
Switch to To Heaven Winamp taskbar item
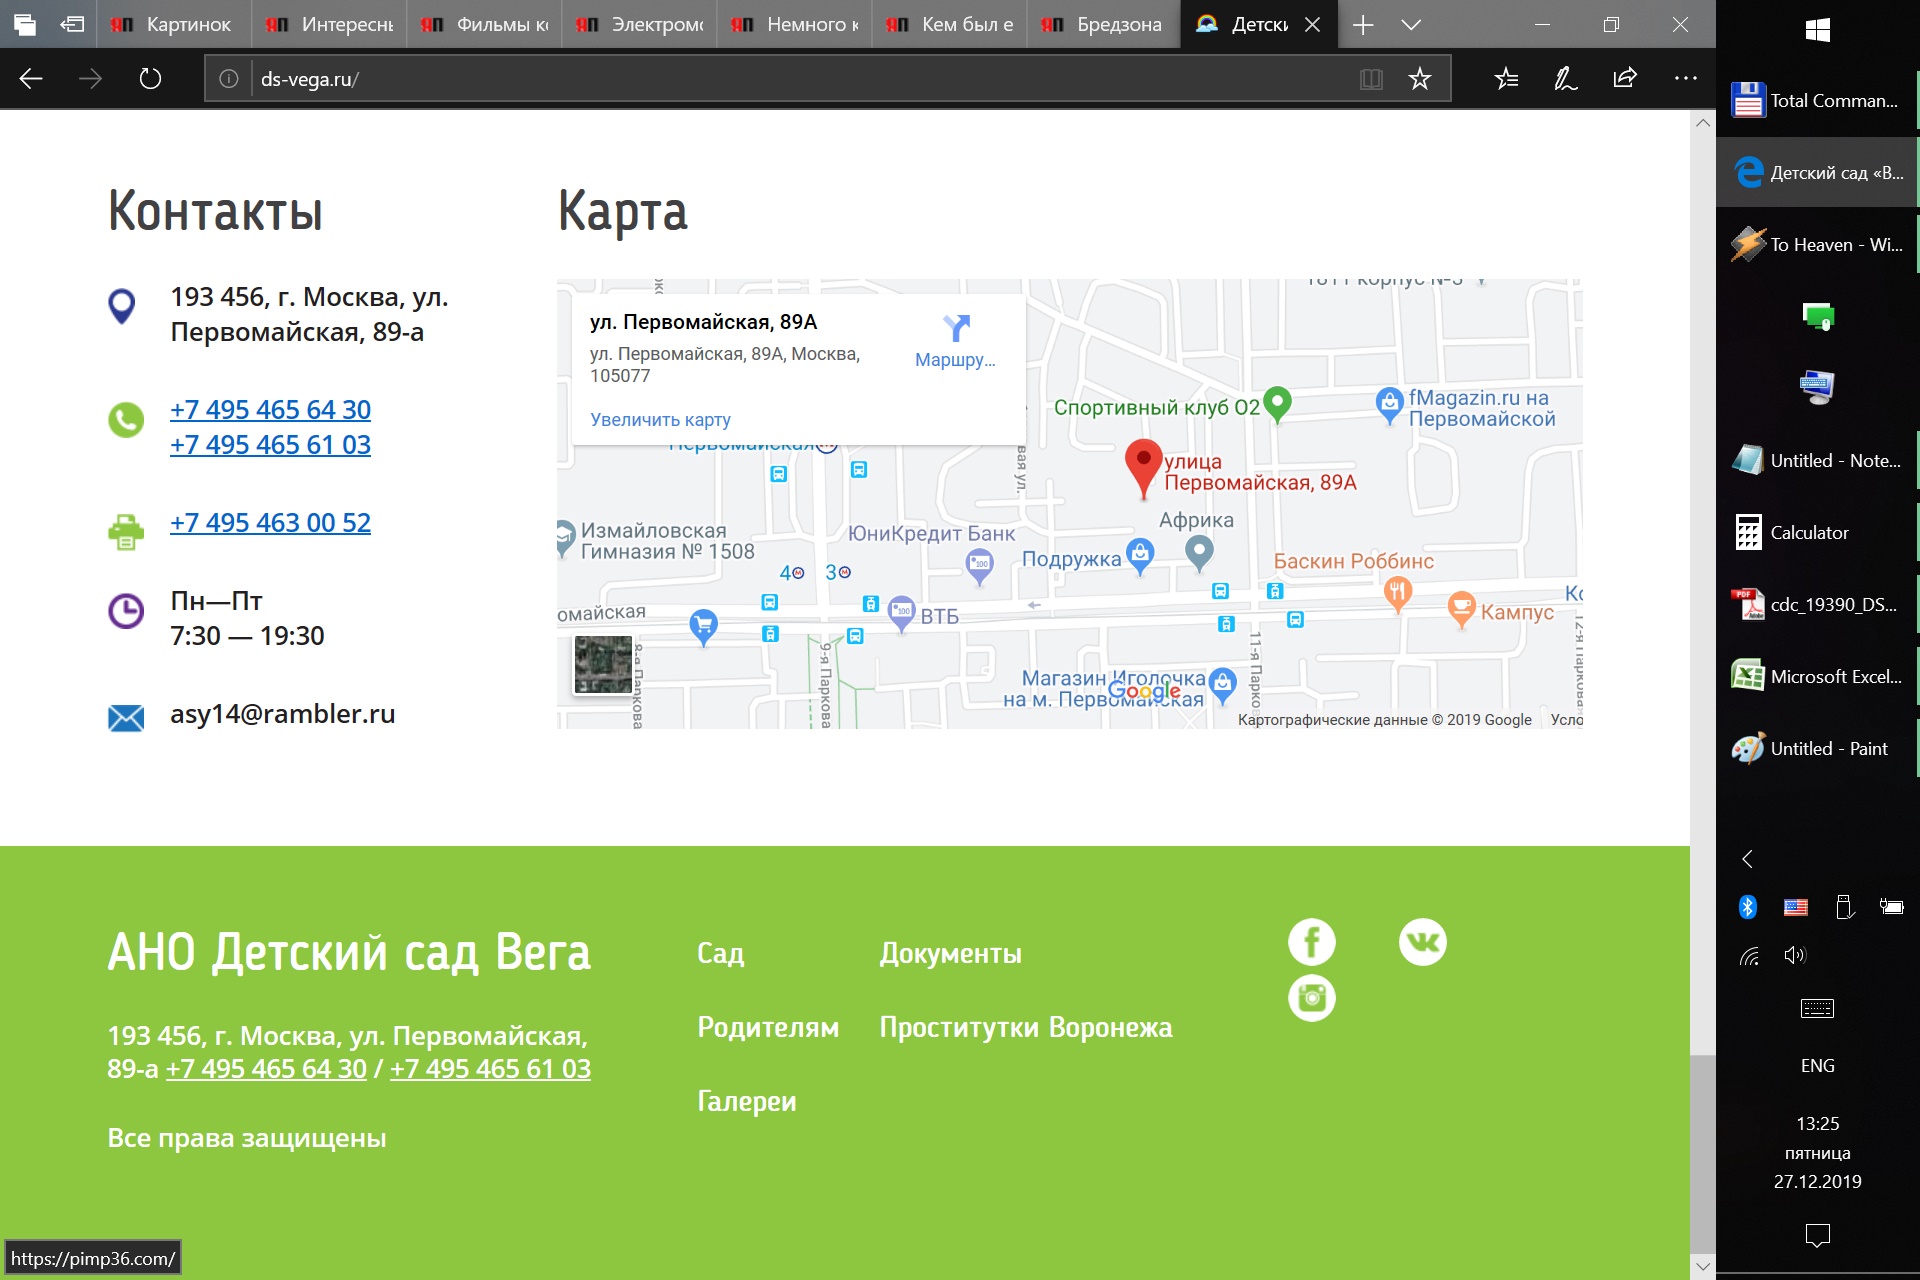1818,245
